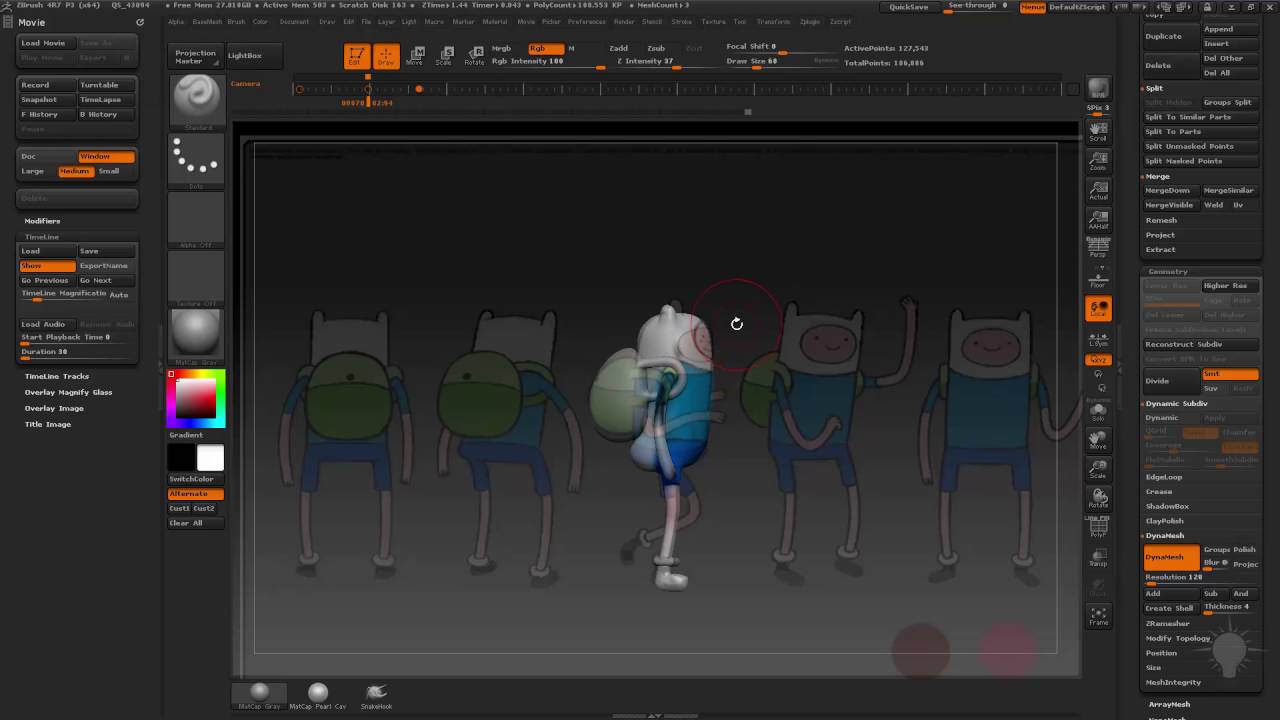This screenshot has width=1280, height=720.
Task: Toggle the Zadd button
Action: click(x=619, y=48)
